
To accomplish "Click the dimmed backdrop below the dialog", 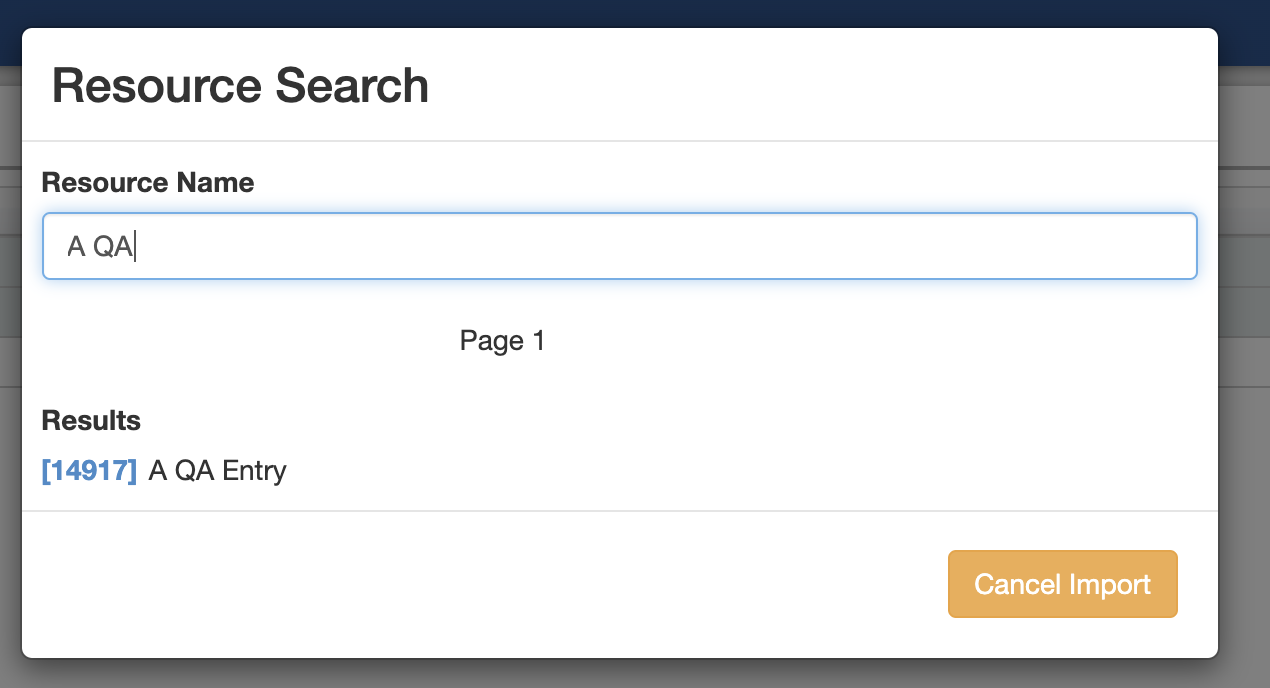I will pyautogui.click(x=635, y=674).
